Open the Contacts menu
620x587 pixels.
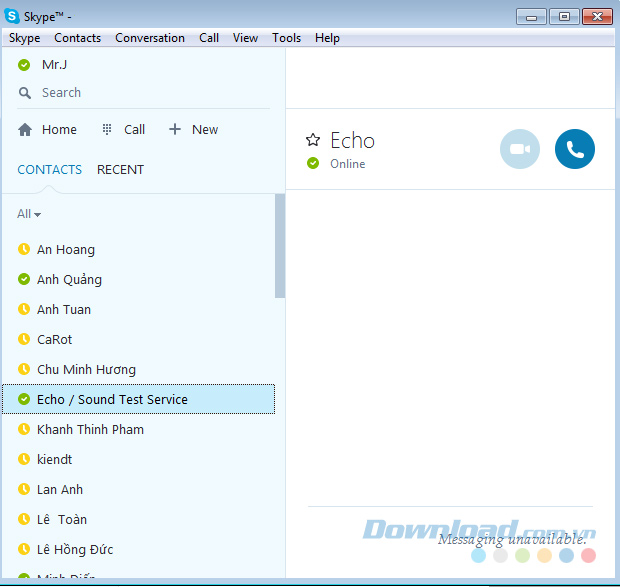[x=78, y=38]
